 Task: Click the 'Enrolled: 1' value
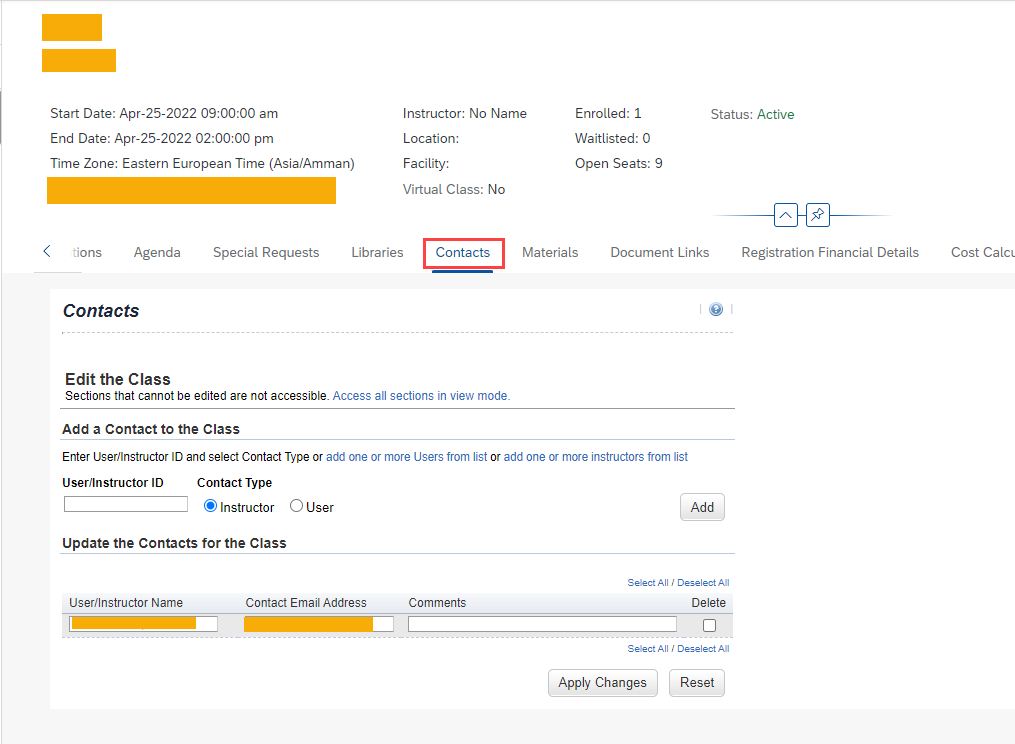(x=608, y=113)
